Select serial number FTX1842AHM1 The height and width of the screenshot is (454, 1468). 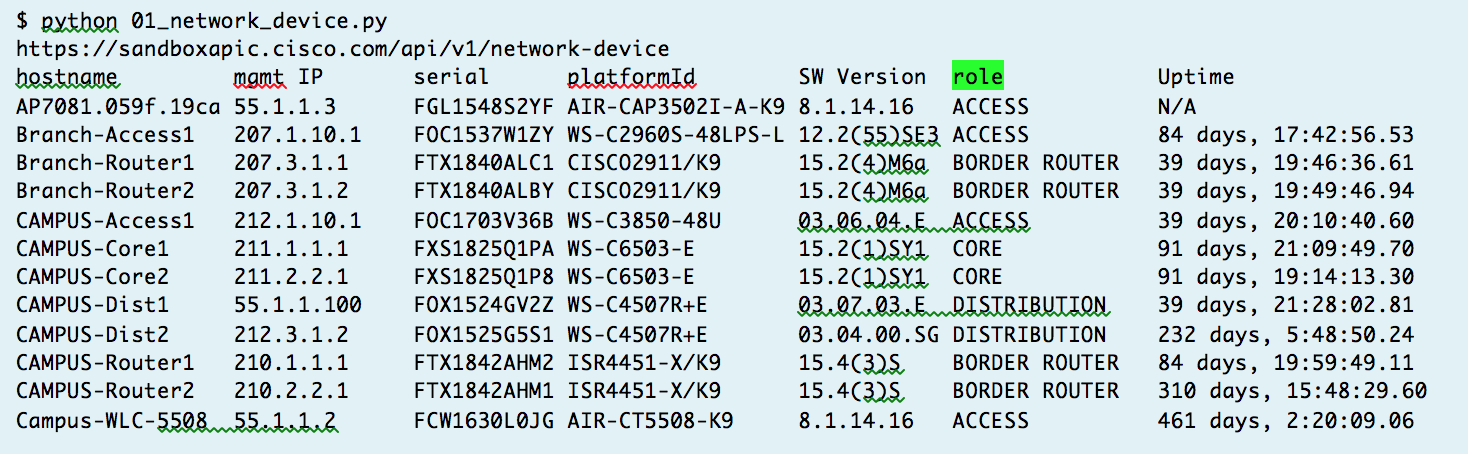pyautogui.click(x=483, y=390)
